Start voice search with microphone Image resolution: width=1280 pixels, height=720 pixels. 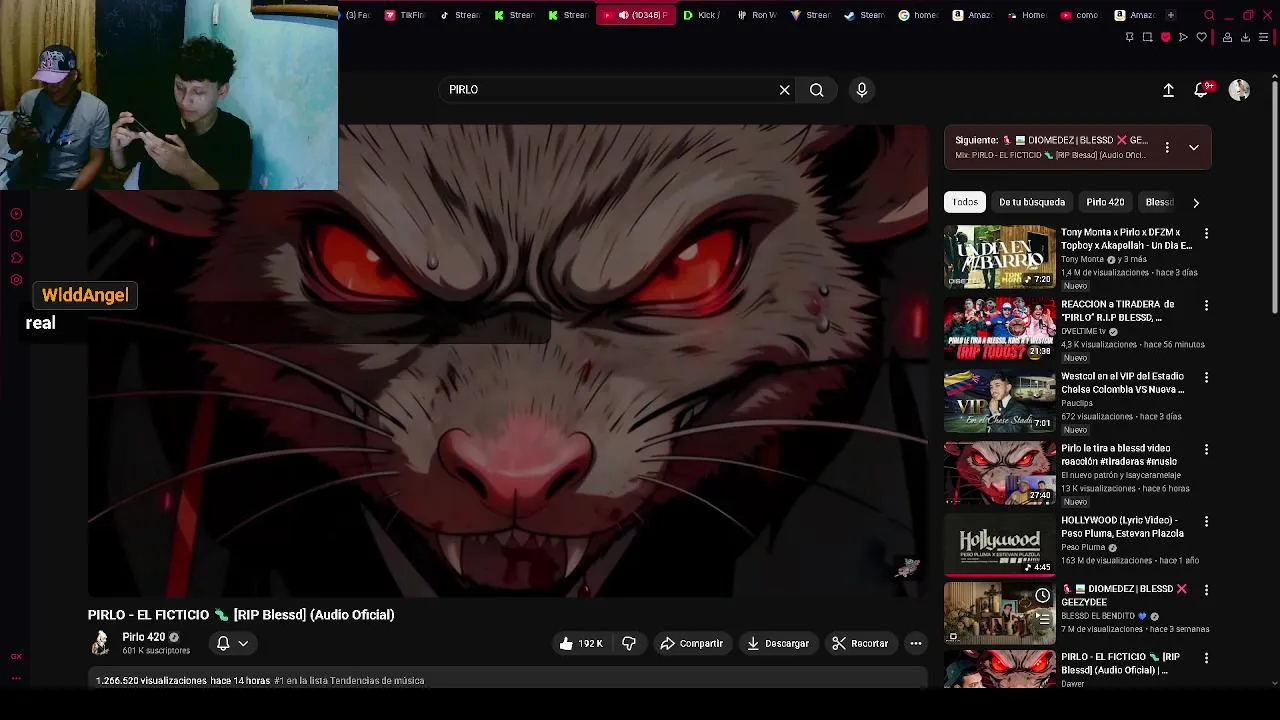click(x=862, y=90)
